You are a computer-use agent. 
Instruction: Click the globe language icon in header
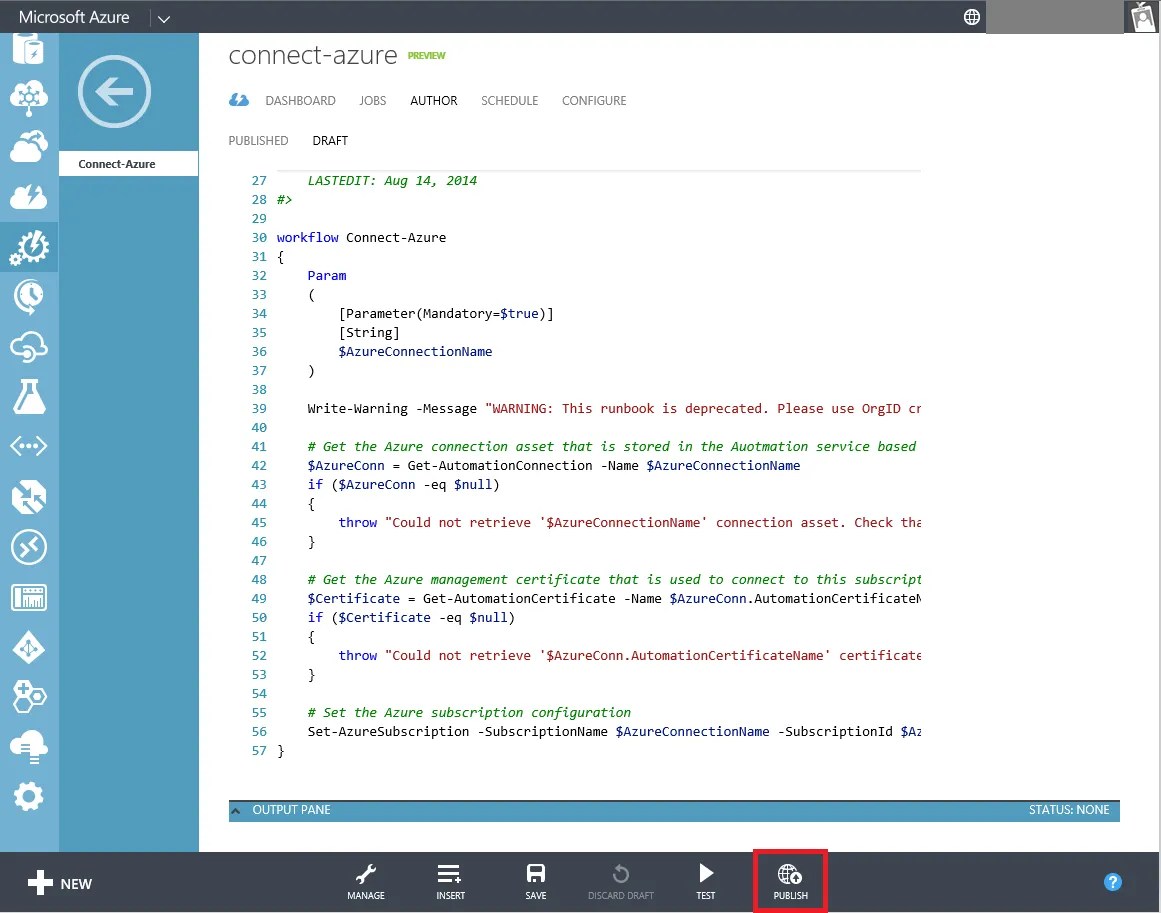pos(971,16)
